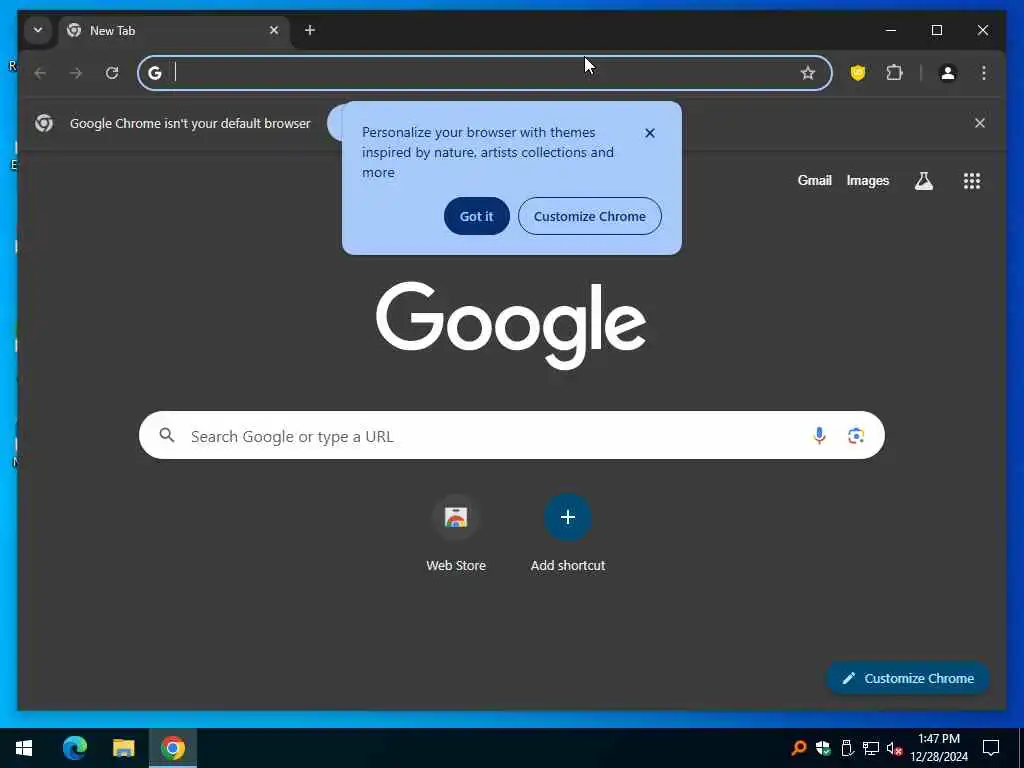1024x768 pixels.
Task: Click the orange magnifier tray icon
Action: (x=799, y=748)
